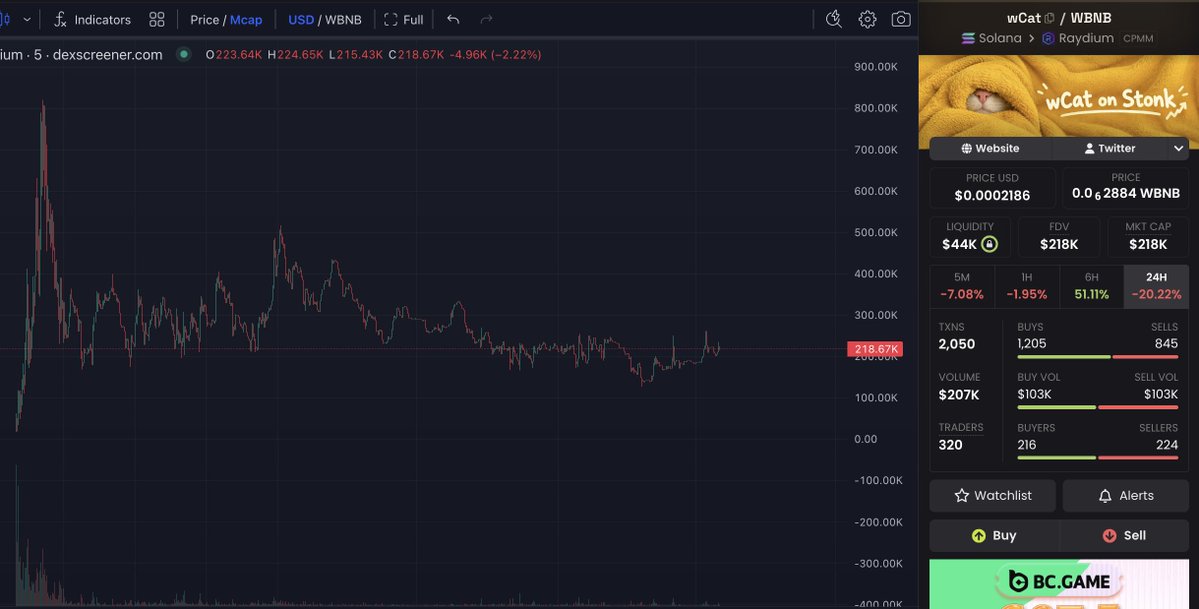Expand more links chevron beside Twitter
This screenshot has width=1199, height=609.
coord(1178,148)
